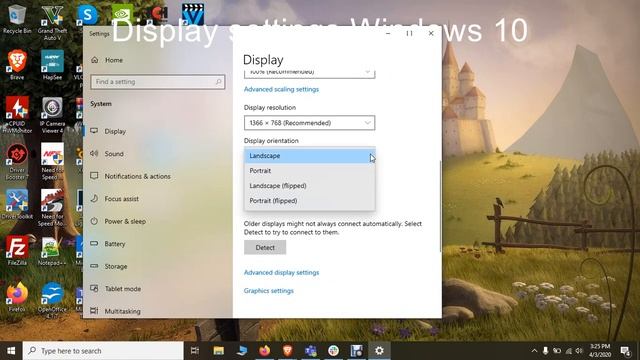Open the Driver Booster 7 shortcut
Image resolution: width=640 pixels, height=360 pixels.
click(x=17, y=162)
